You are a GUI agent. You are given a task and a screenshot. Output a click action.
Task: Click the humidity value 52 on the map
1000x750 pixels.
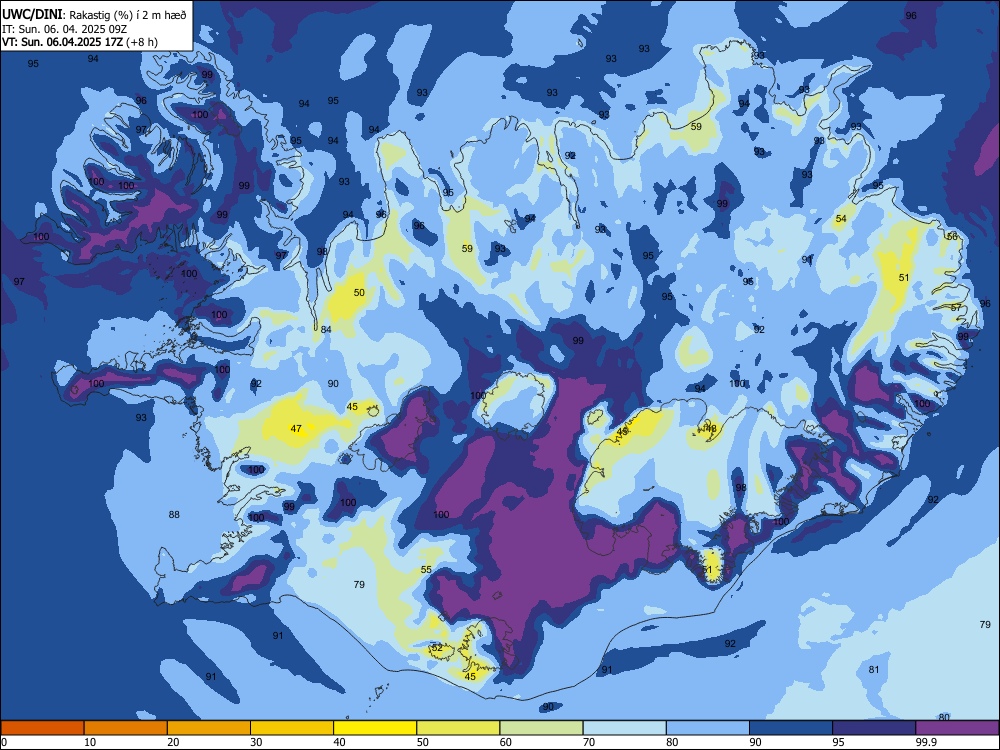pyautogui.click(x=437, y=648)
